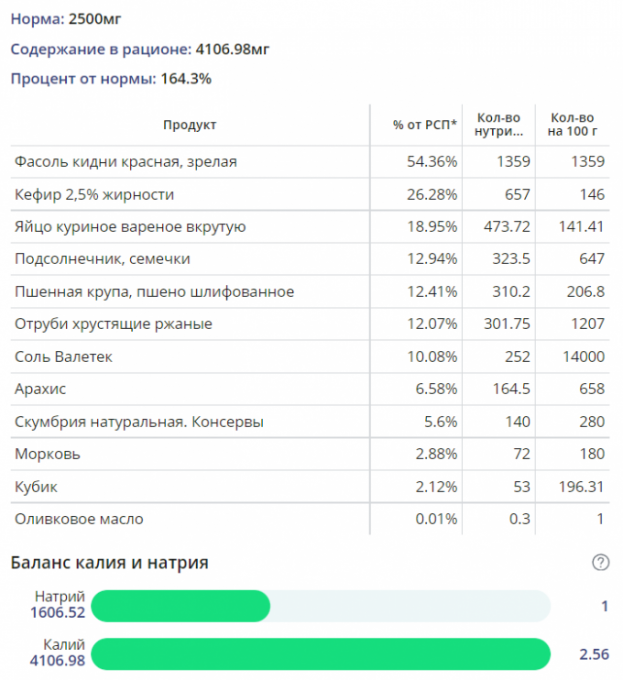Click the Кол-во нутри... column header
Viewport: 623px width, 680px height.
pyautogui.click(x=500, y=124)
